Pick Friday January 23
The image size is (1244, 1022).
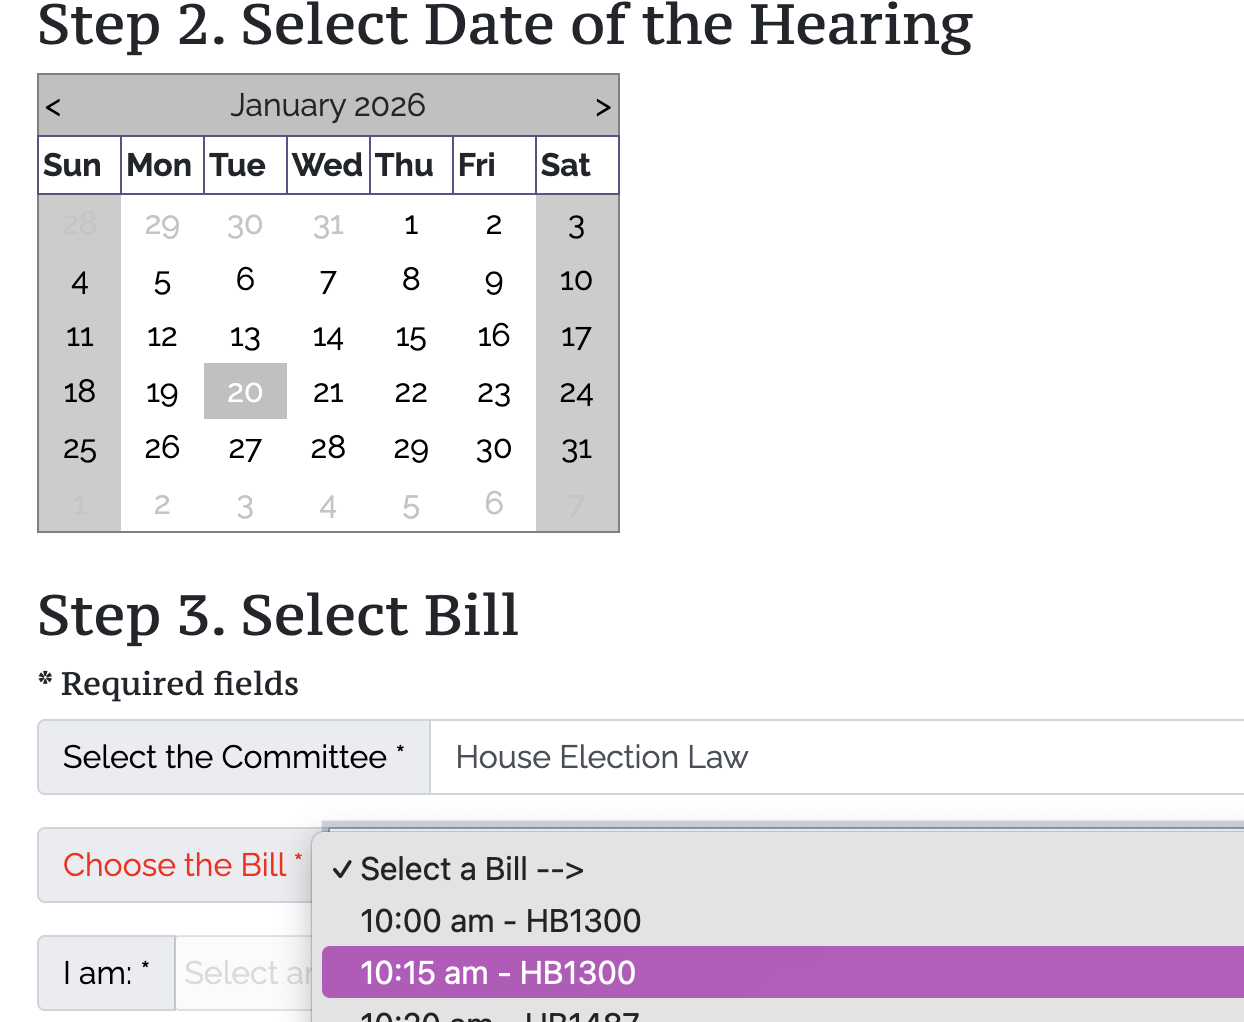tap(494, 392)
